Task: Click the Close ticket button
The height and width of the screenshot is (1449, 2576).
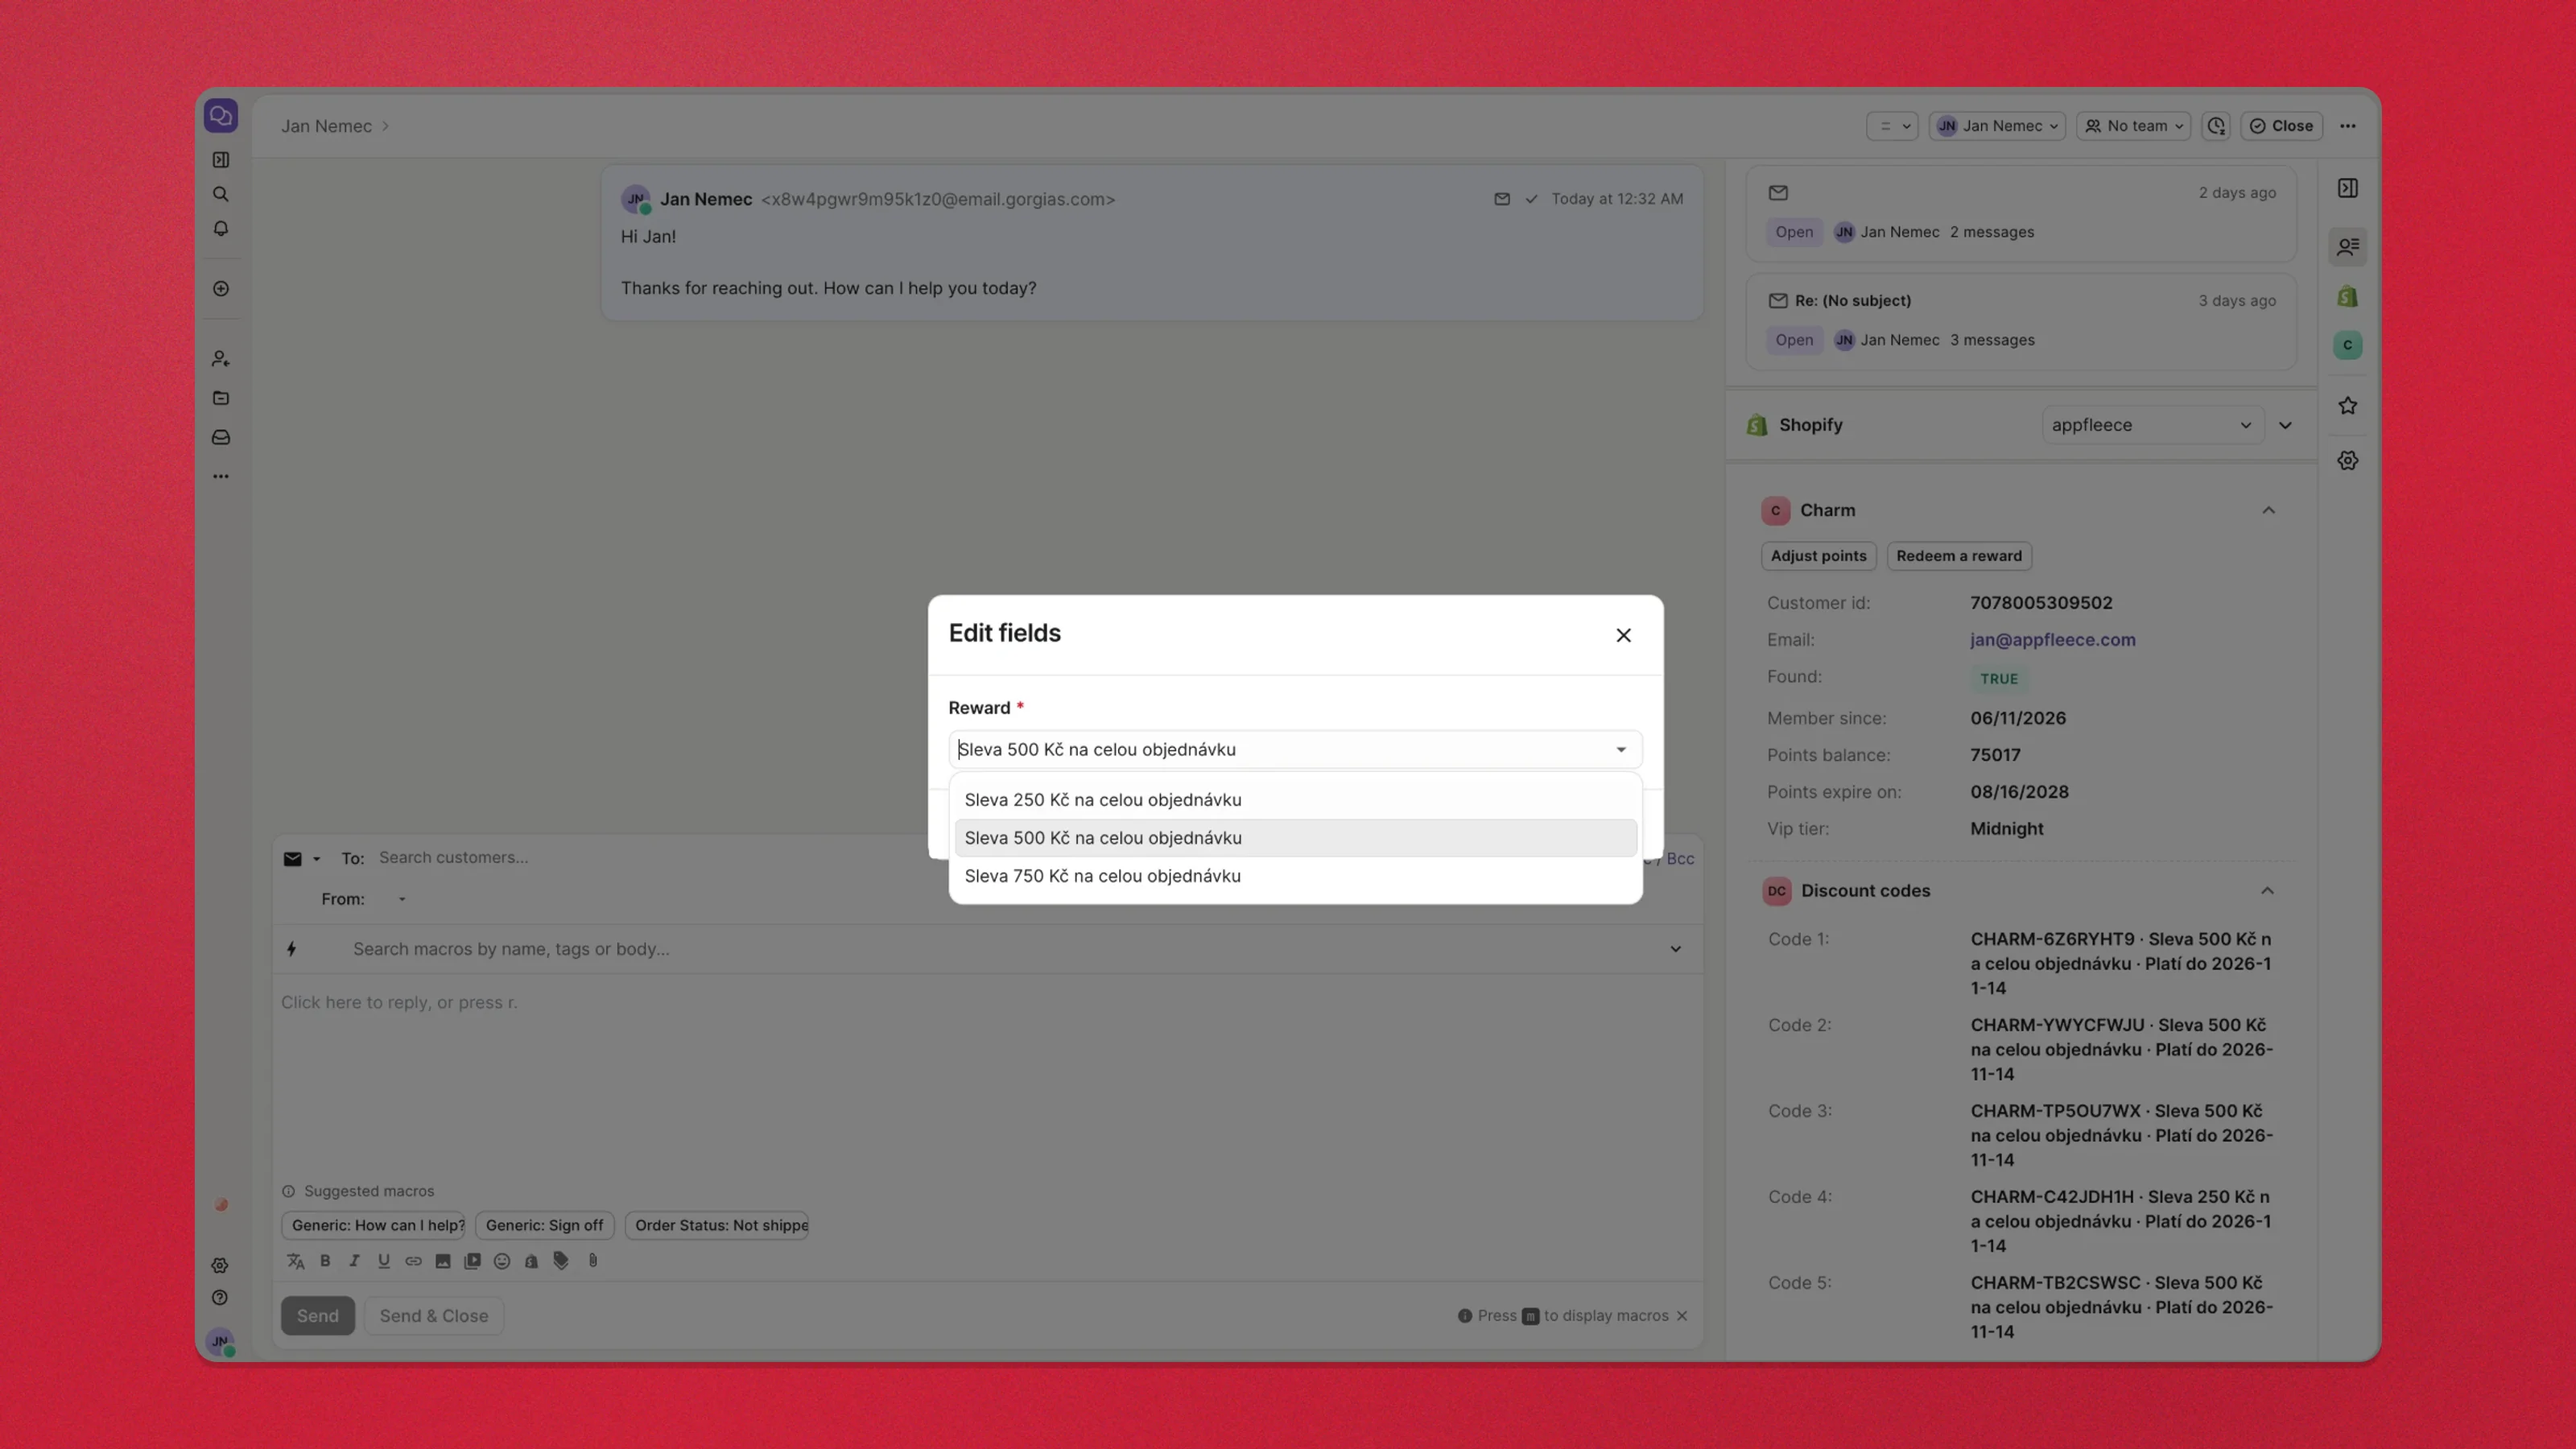Action: point(2281,126)
